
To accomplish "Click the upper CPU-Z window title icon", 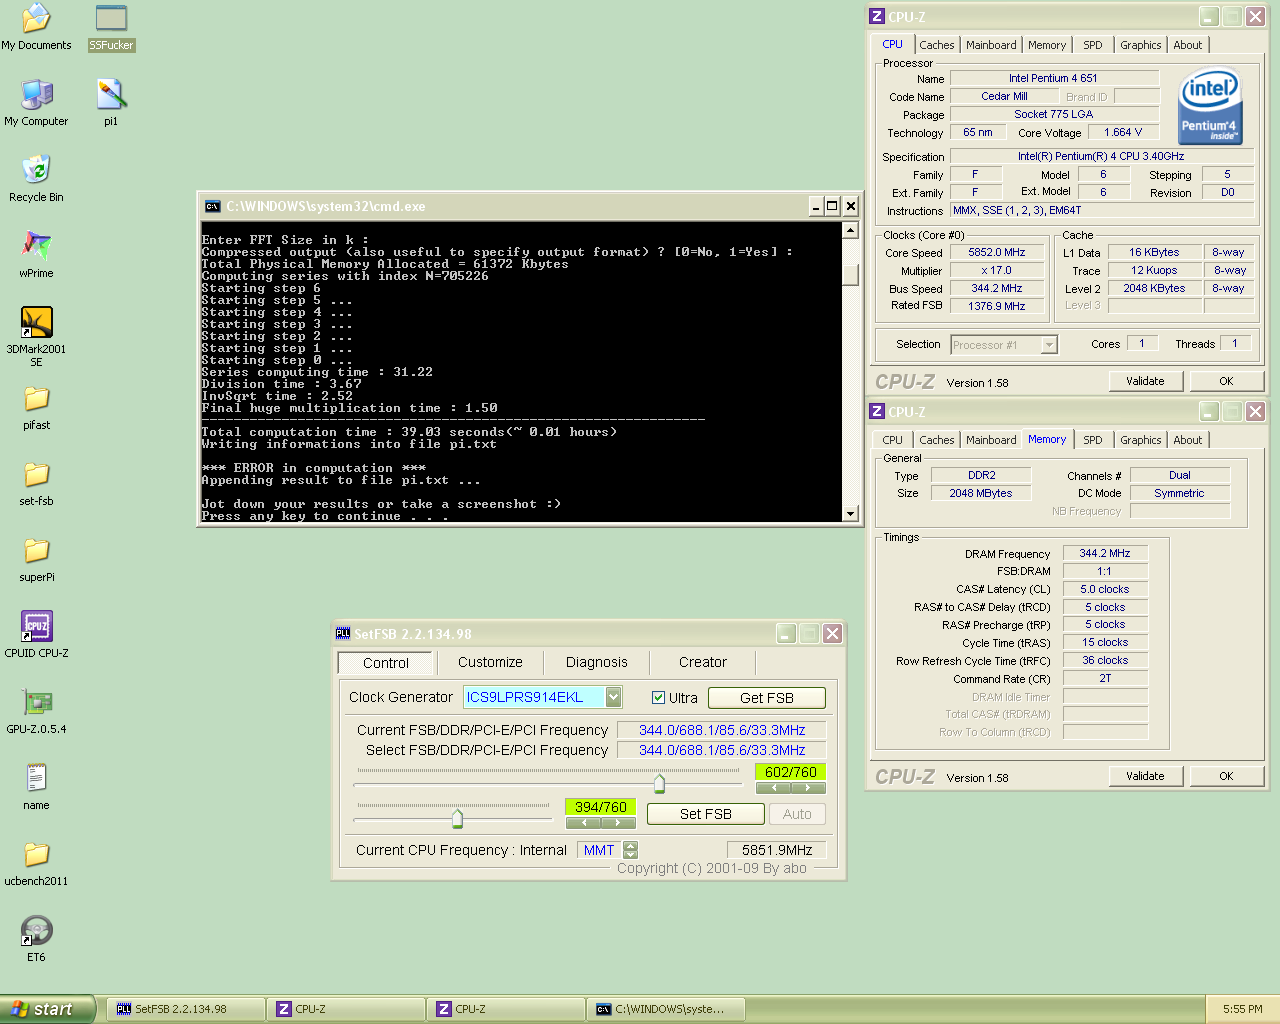I will tap(877, 16).
